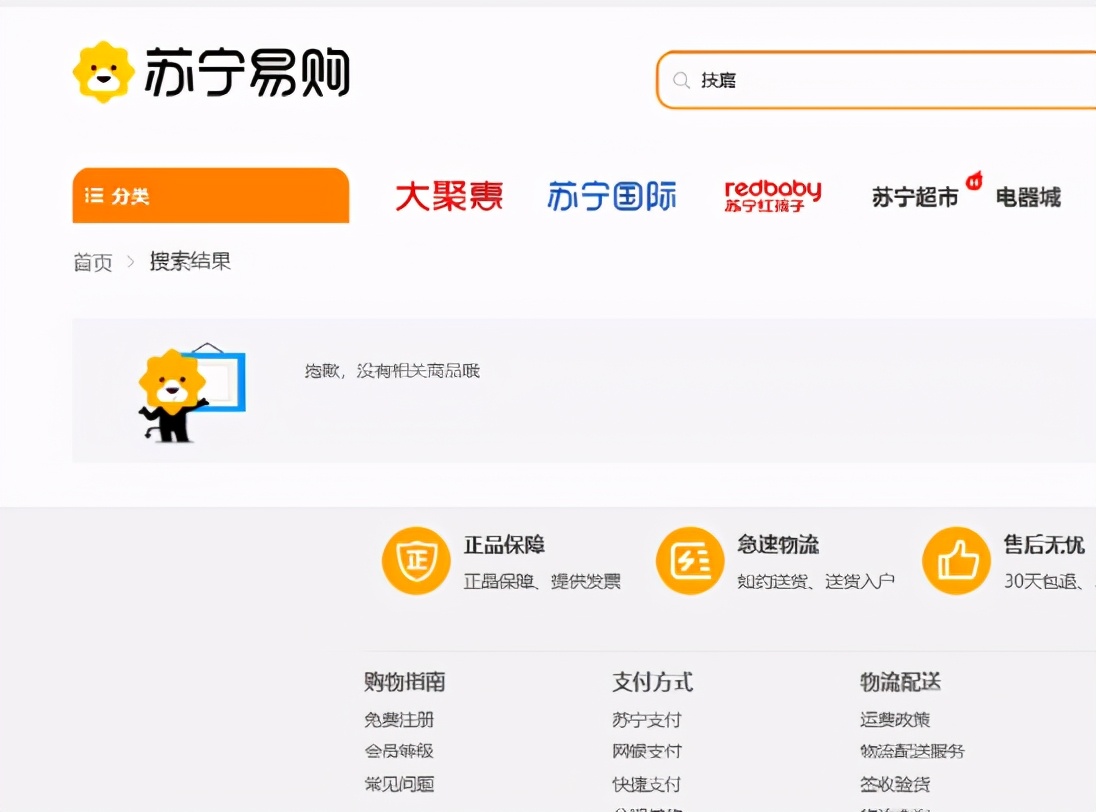Open the 常见问题 link
Screen dimensions: 1096x812
coord(399,784)
